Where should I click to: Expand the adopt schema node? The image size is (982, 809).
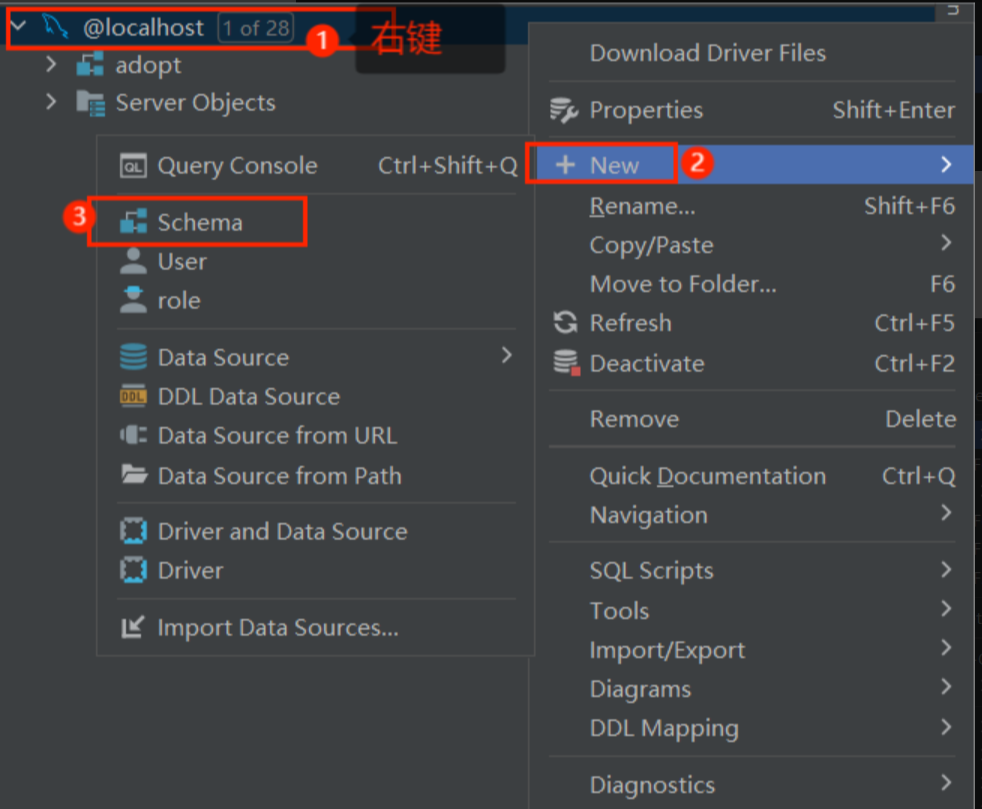52,65
